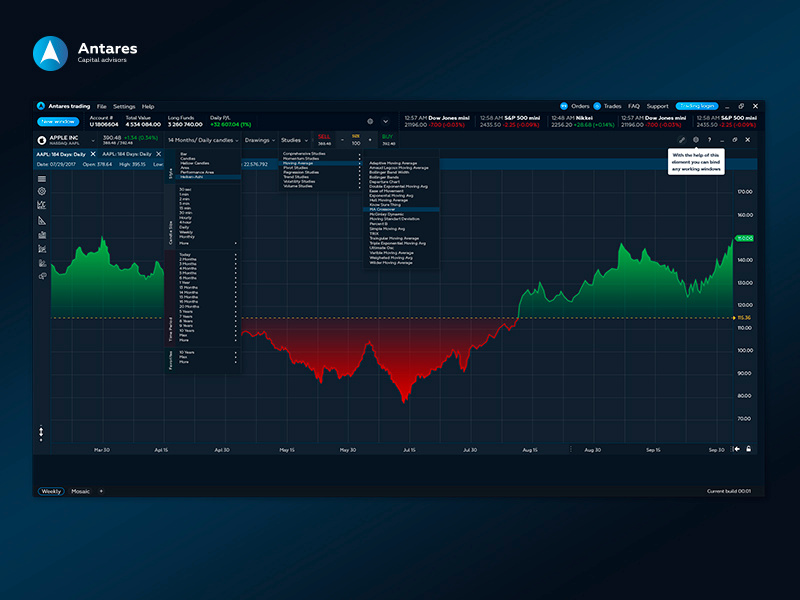The image size is (800, 600).
Task: Click the histogram icon in sidebar
Action: click(42, 263)
